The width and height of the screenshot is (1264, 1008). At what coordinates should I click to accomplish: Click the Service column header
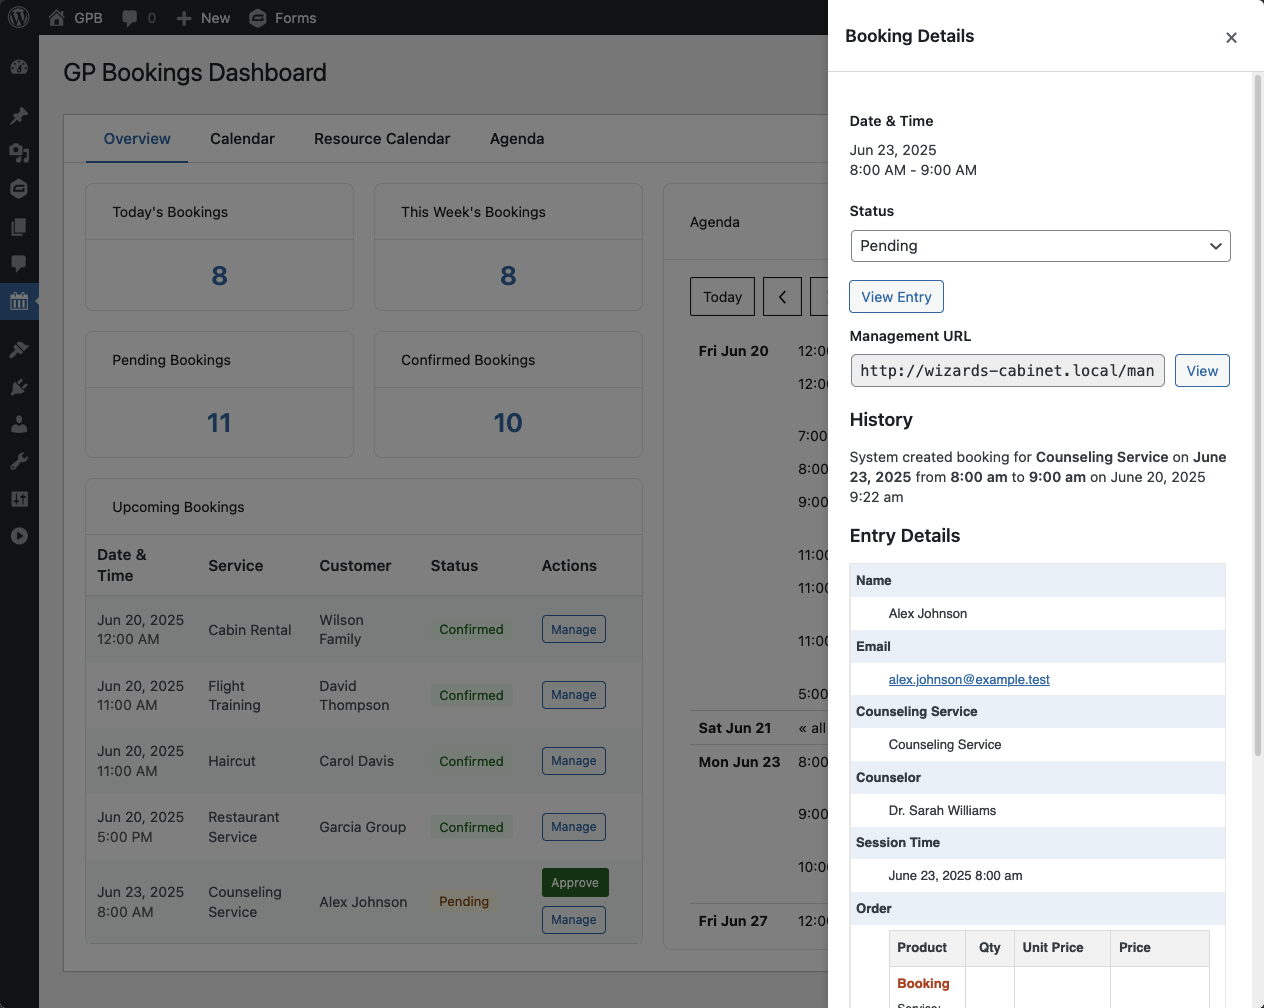pos(236,566)
